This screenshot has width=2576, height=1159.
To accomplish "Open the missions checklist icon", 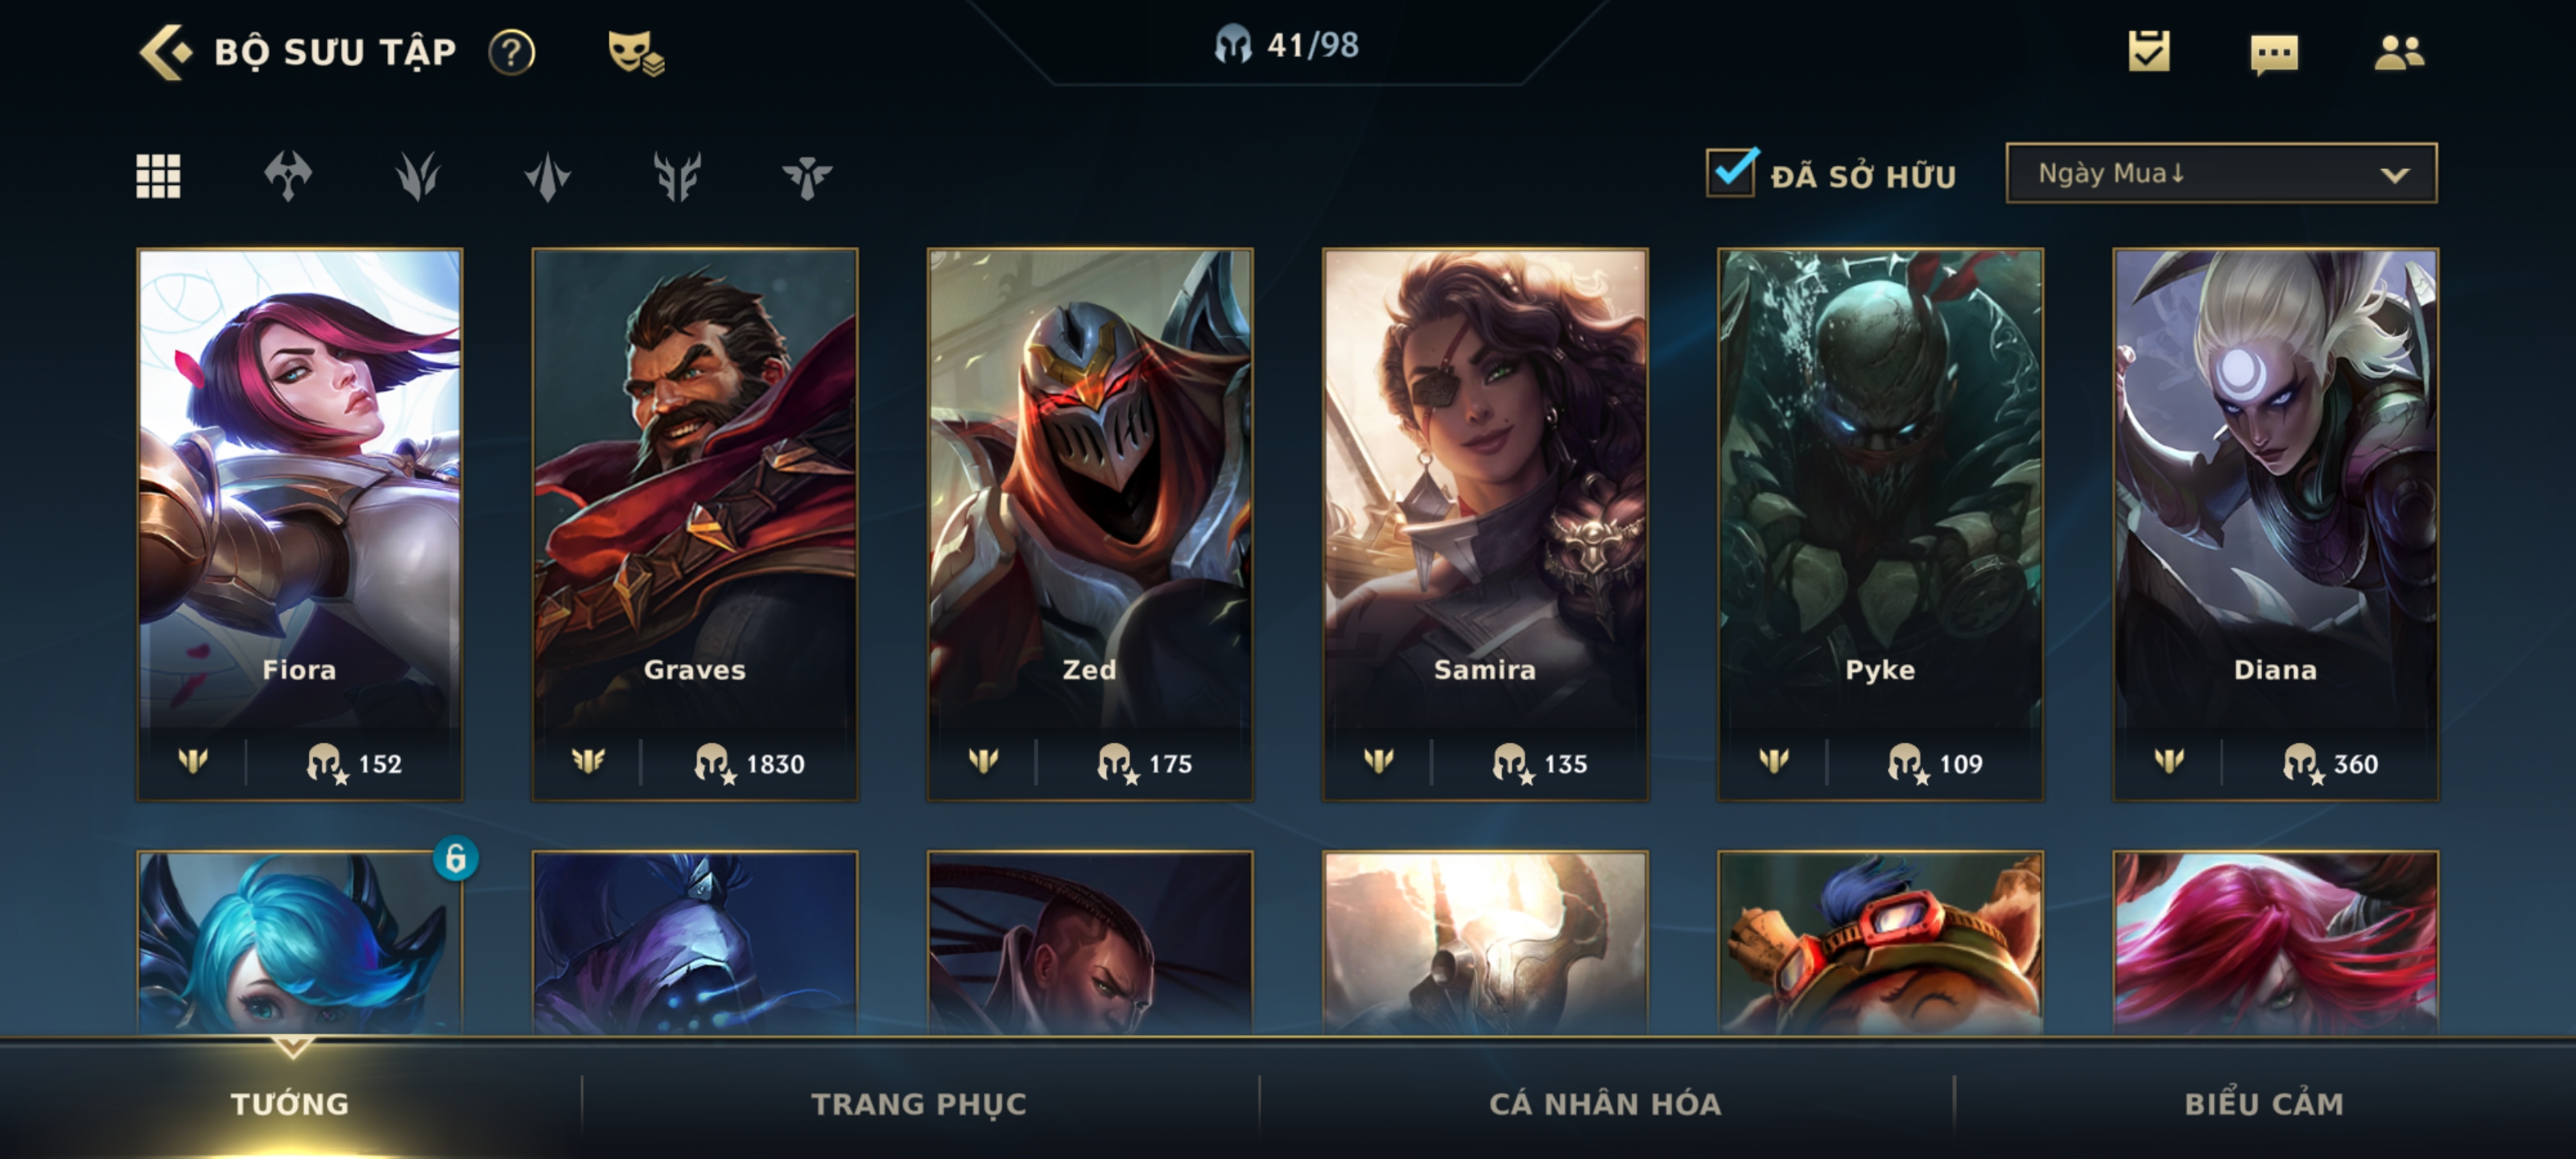I will click(x=2149, y=51).
